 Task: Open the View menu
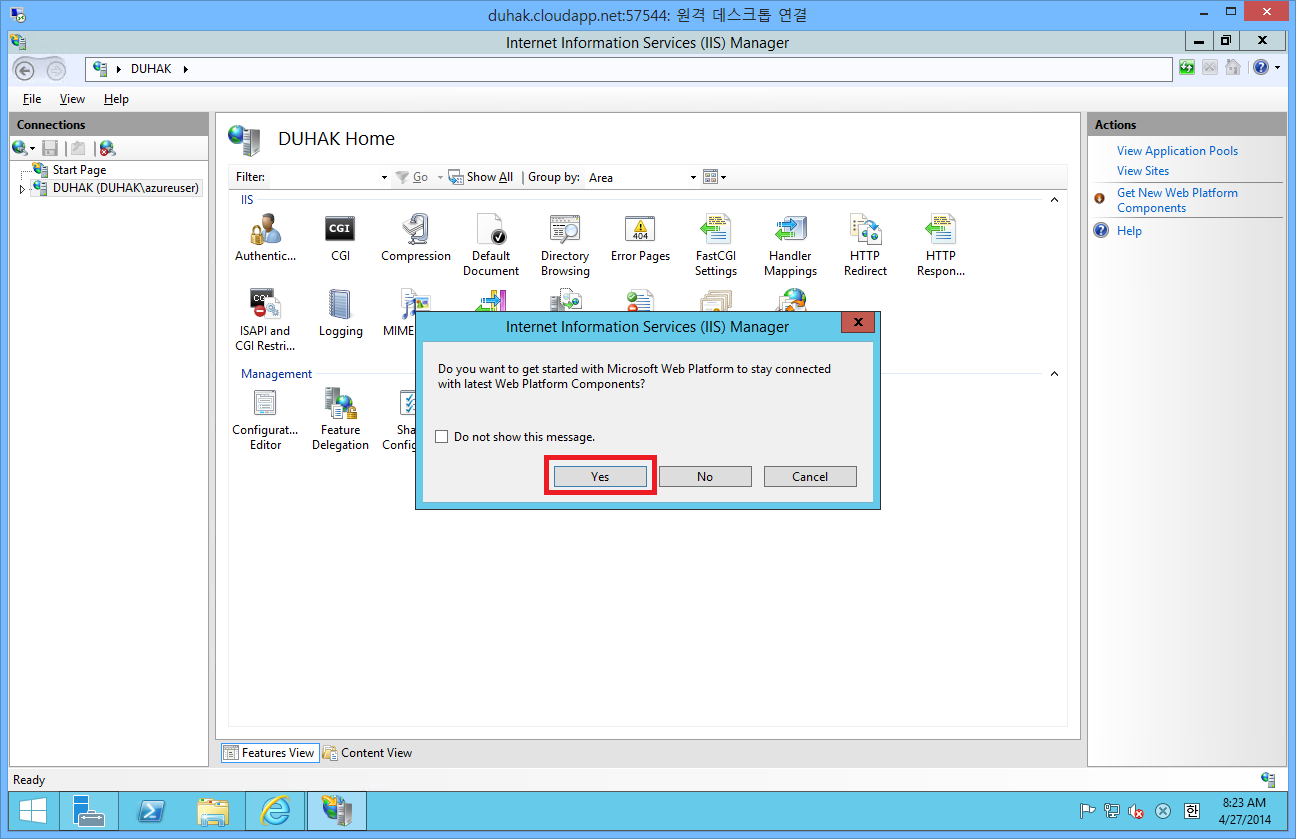tap(72, 99)
